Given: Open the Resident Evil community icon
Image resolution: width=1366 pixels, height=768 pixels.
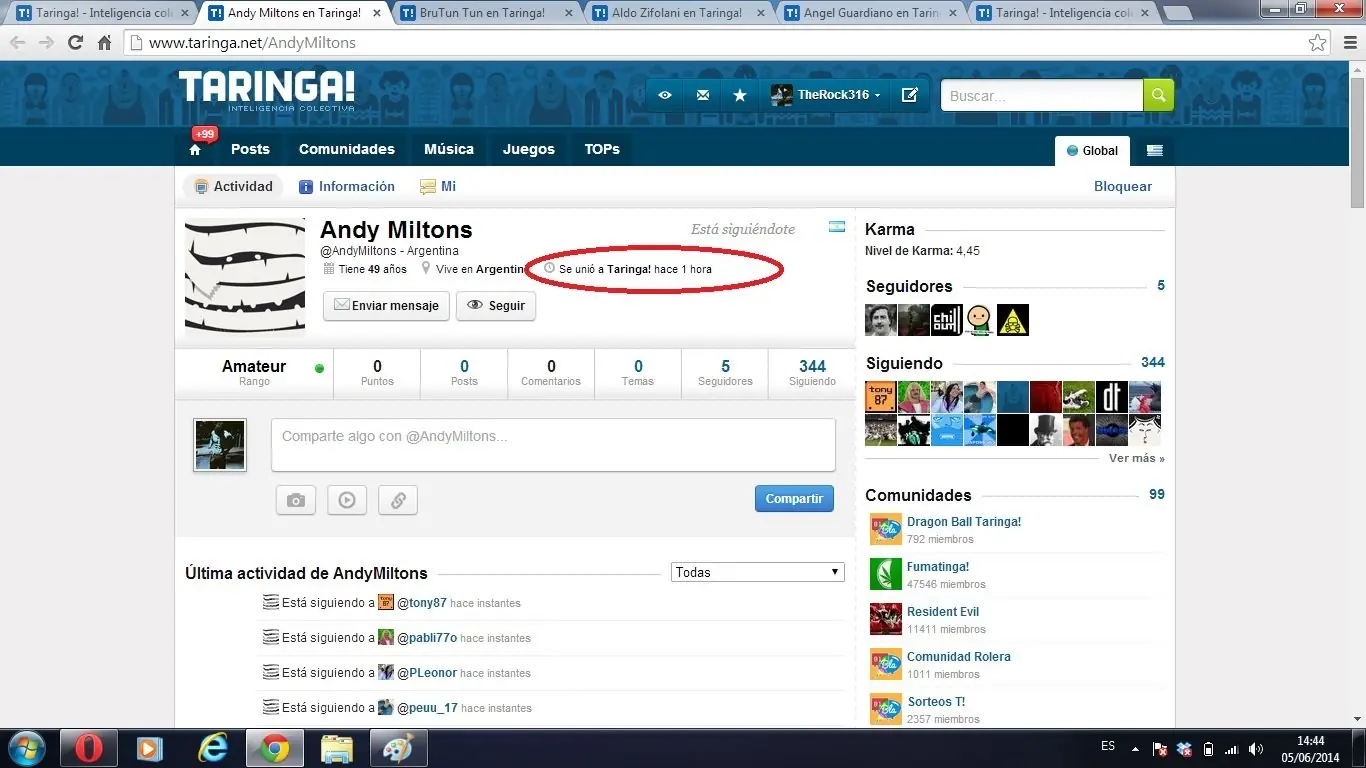Looking at the screenshot, I should click(885, 620).
